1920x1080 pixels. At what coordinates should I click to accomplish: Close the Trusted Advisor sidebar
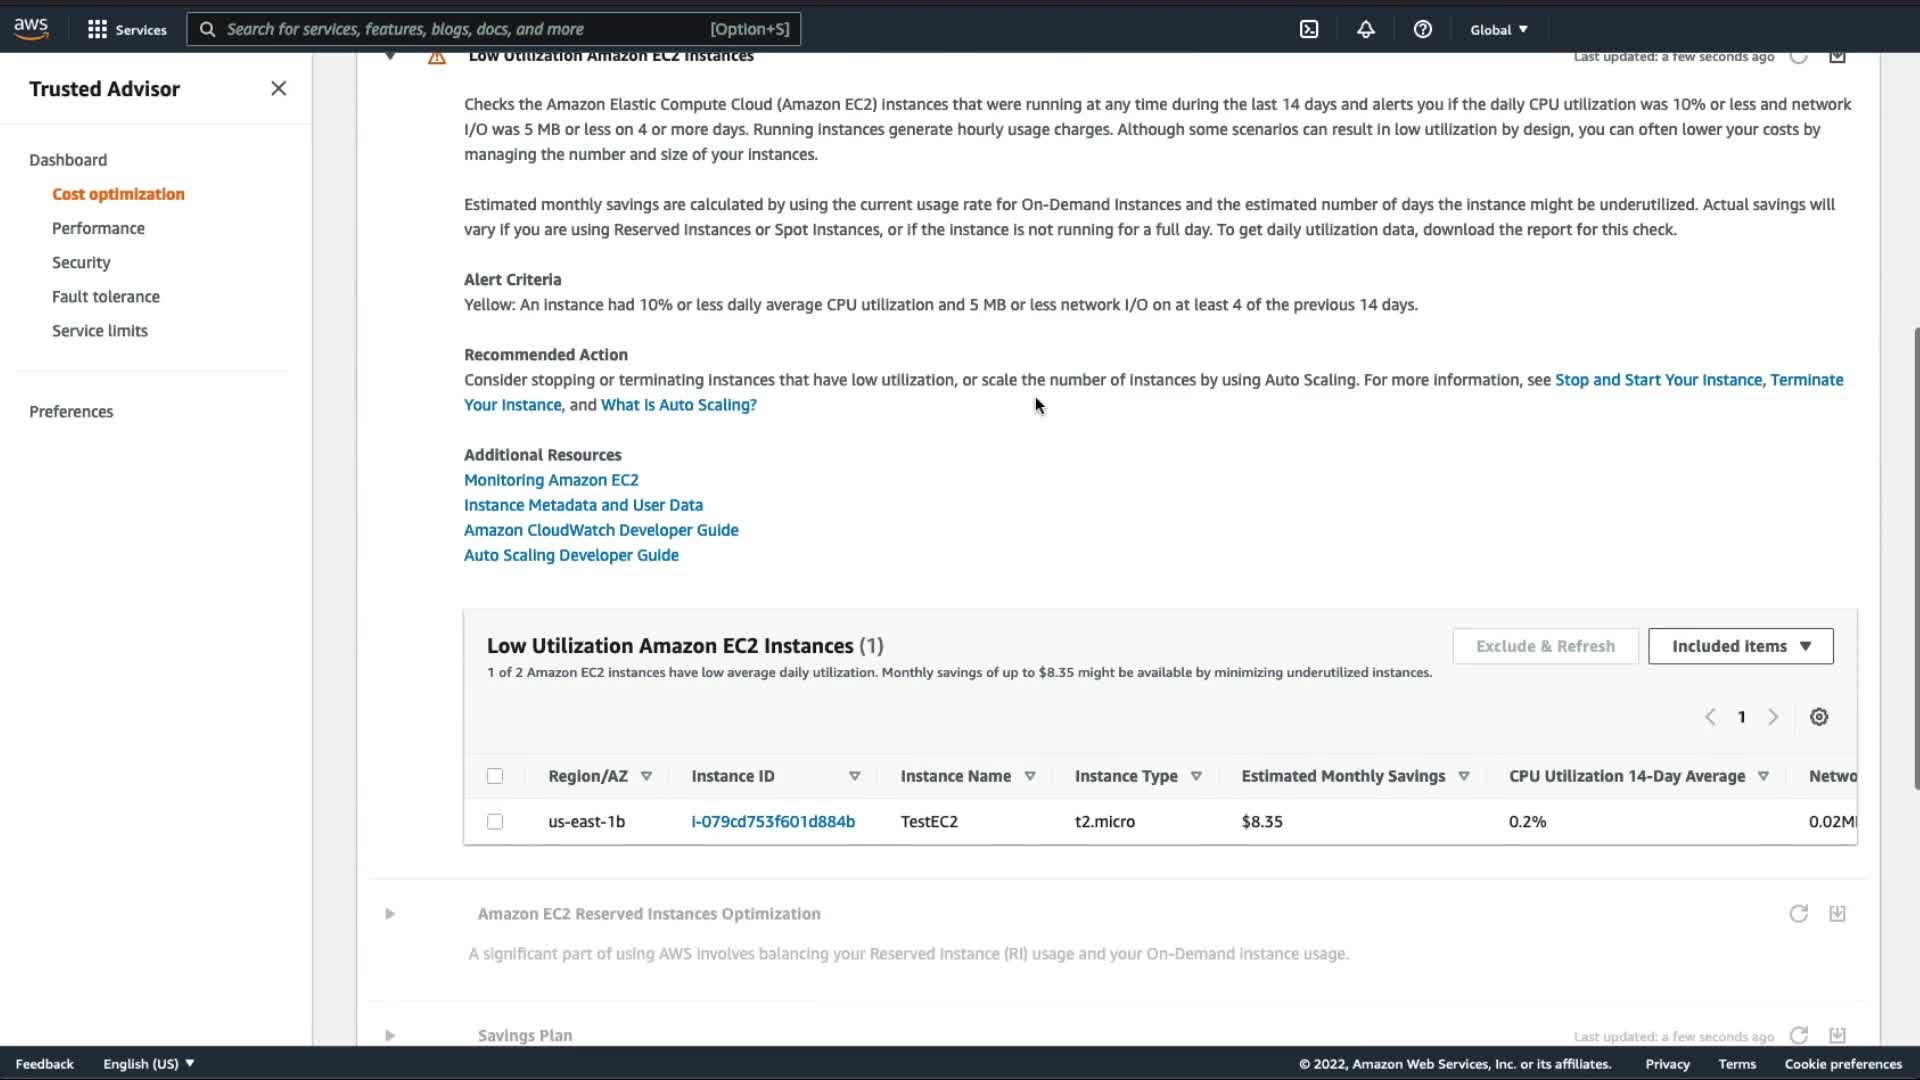[278, 89]
